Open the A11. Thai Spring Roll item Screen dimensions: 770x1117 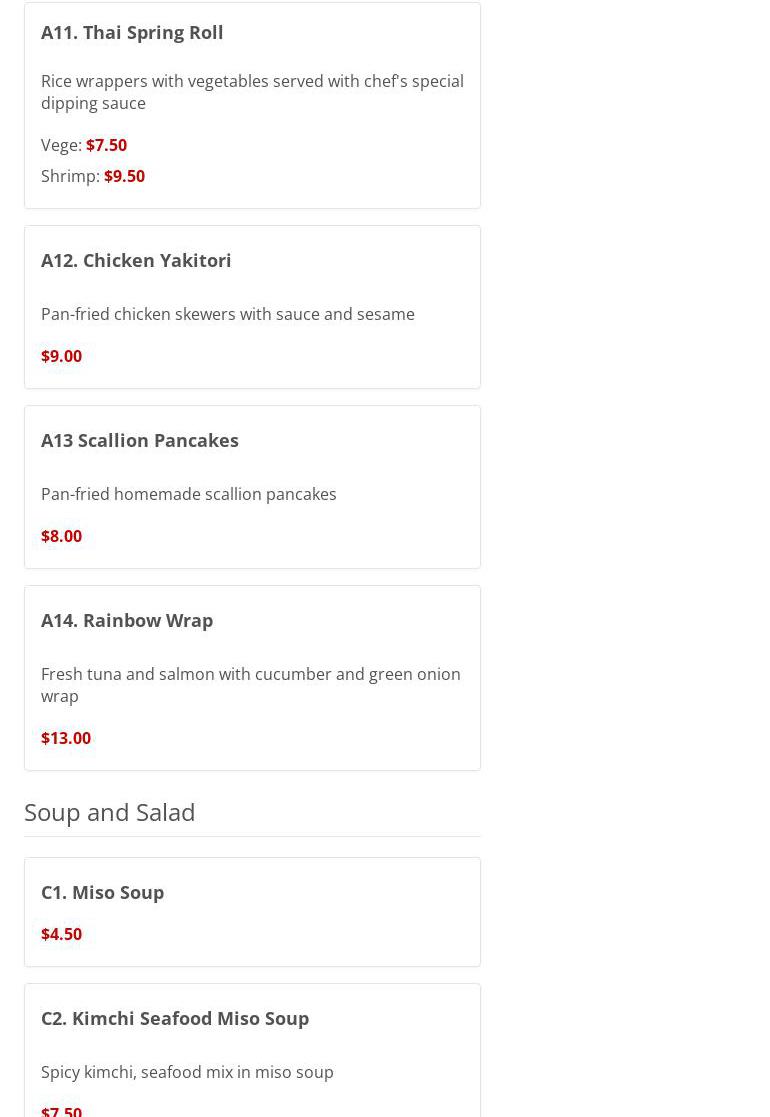click(x=132, y=33)
